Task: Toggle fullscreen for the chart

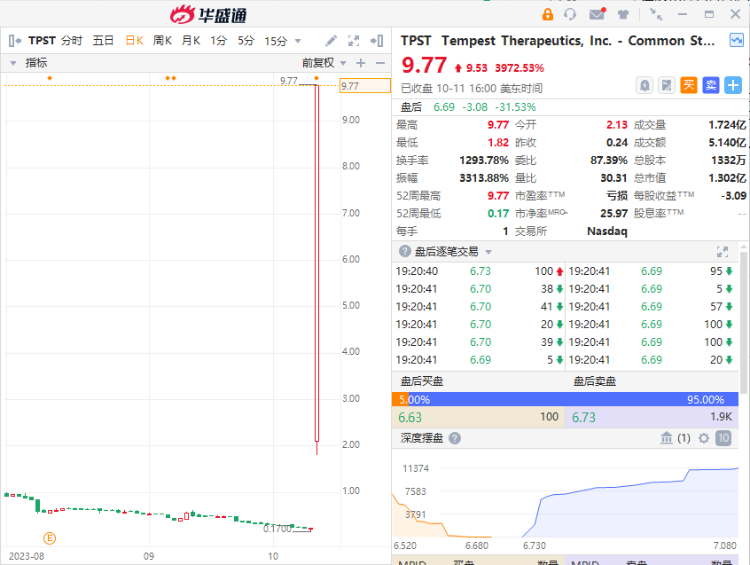Action: click(x=353, y=41)
